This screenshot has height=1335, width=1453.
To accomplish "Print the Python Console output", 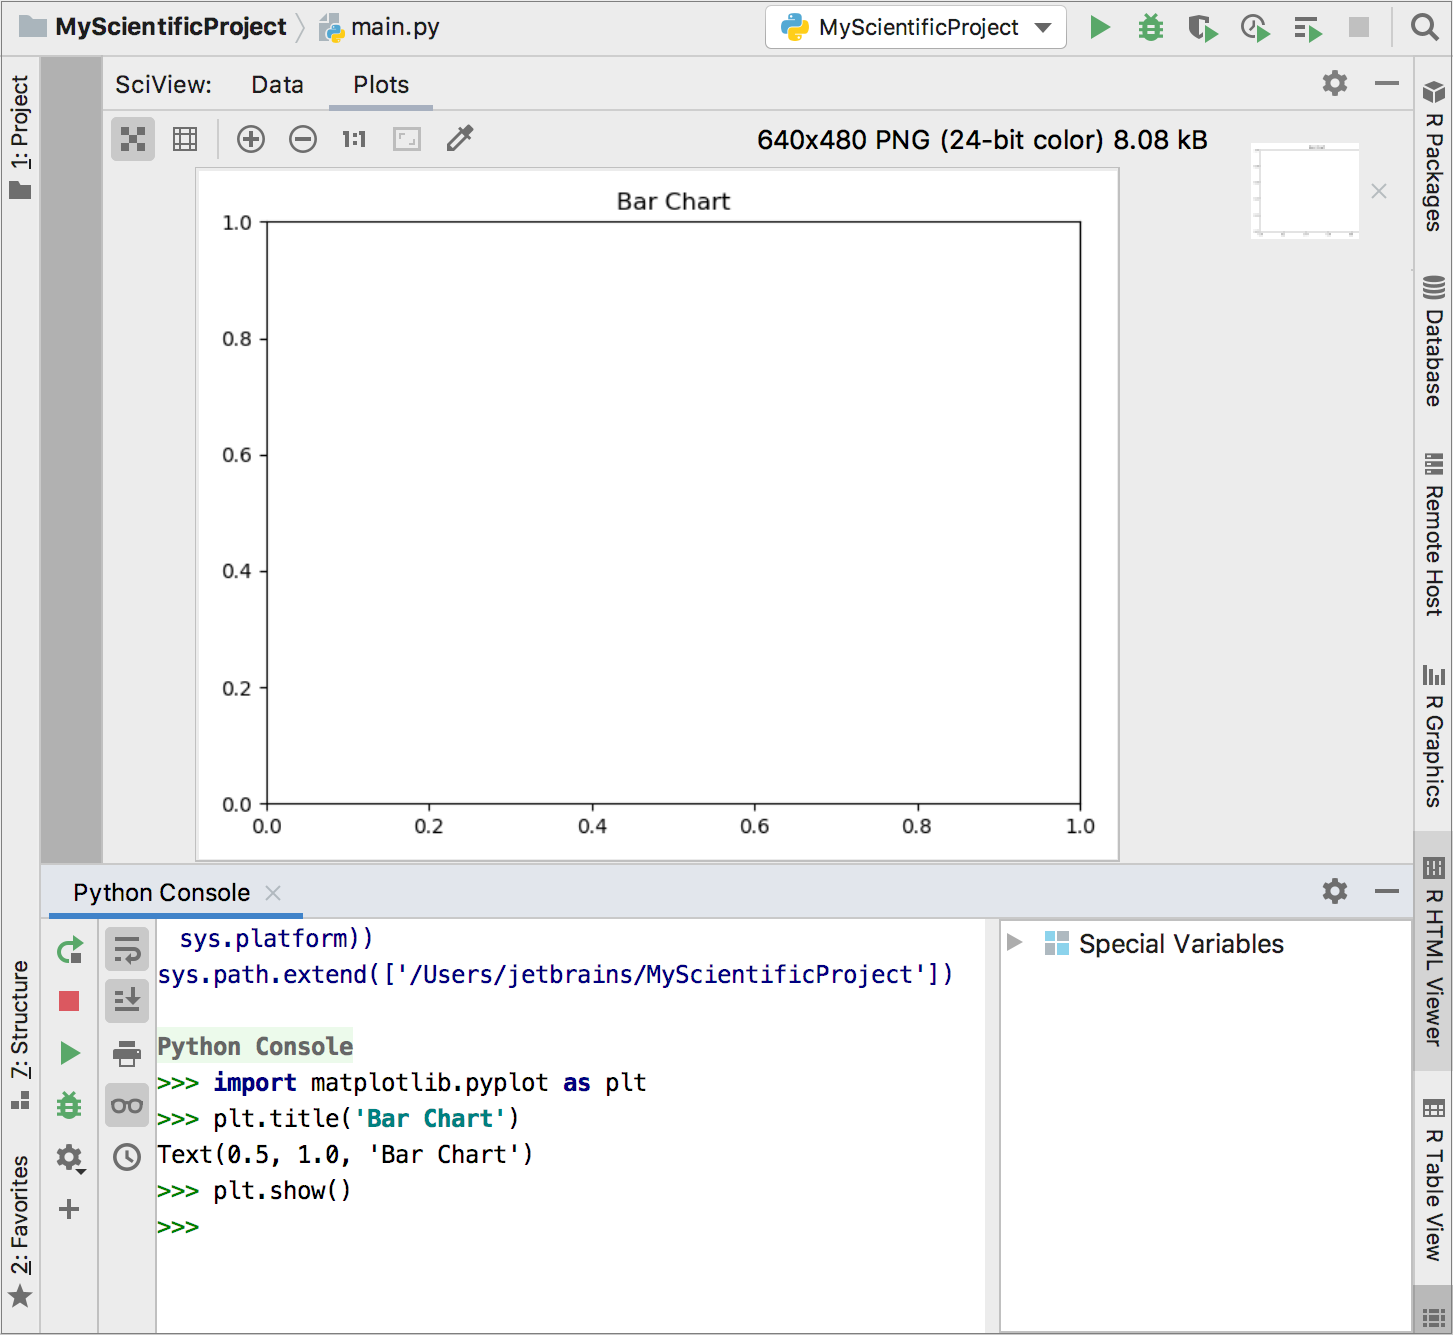I will [126, 1053].
